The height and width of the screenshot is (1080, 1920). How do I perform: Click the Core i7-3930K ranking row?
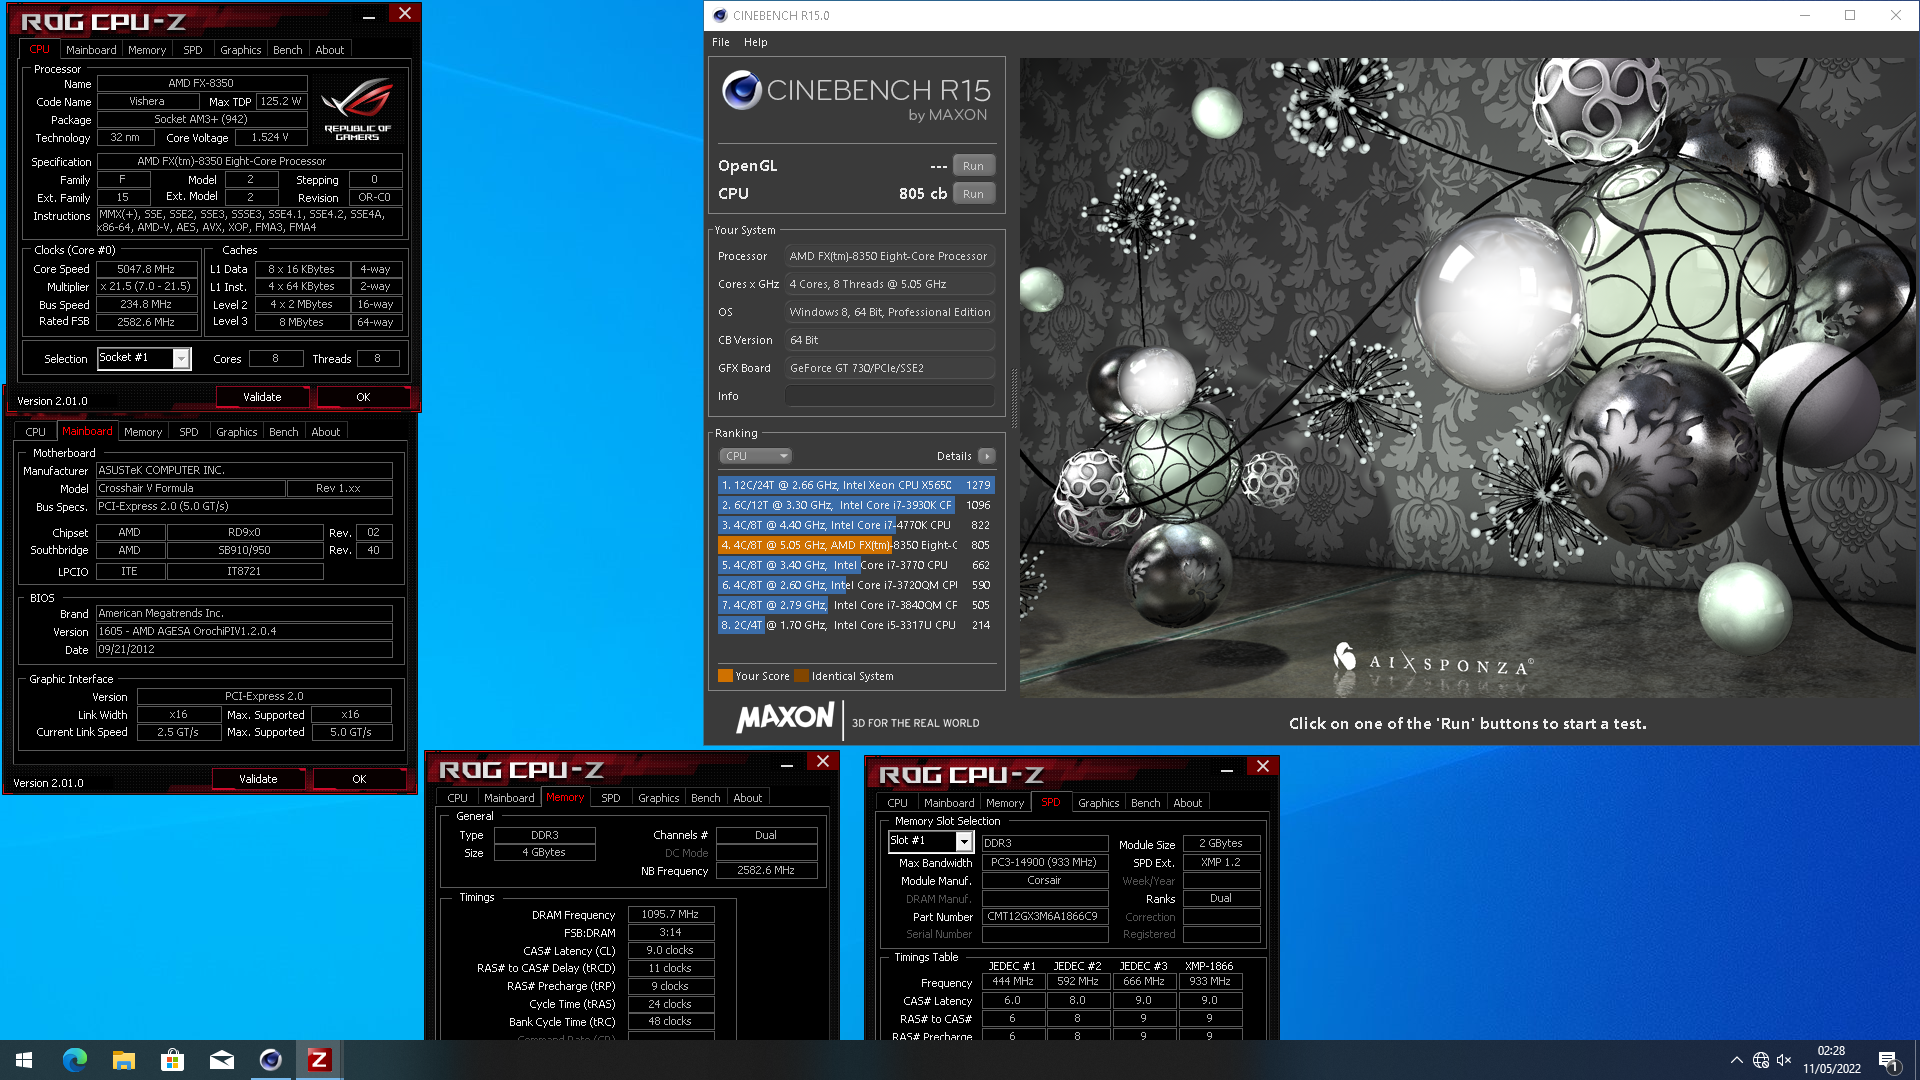point(856,505)
